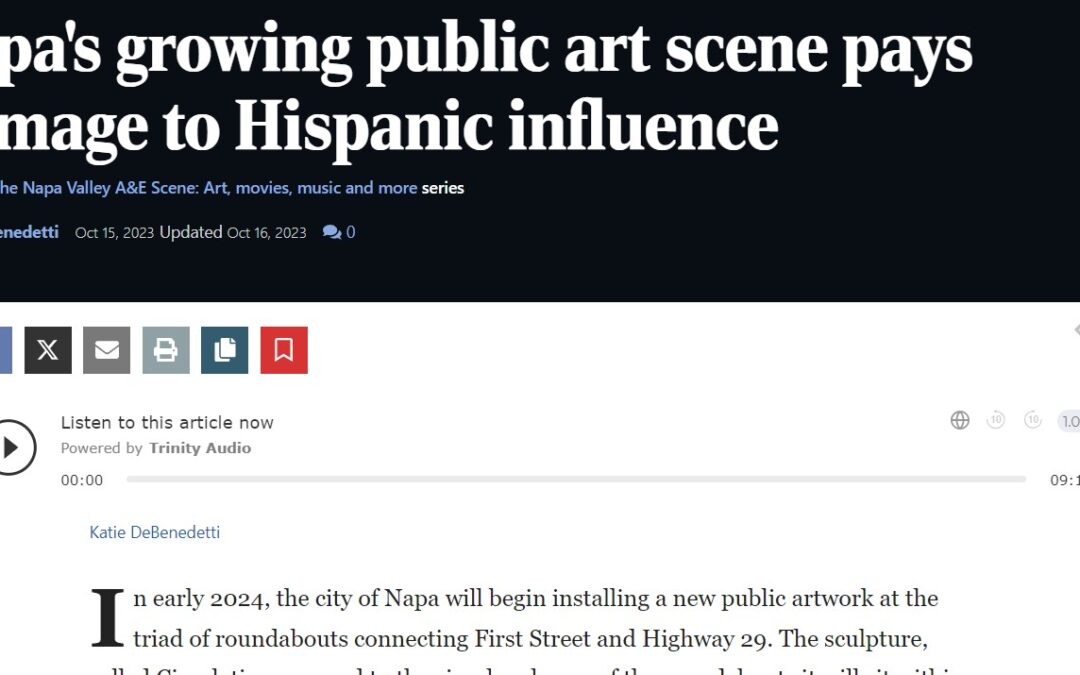This screenshot has height=675, width=1080.
Task: Save article with red bookmark icon
Action: (284, 351)
